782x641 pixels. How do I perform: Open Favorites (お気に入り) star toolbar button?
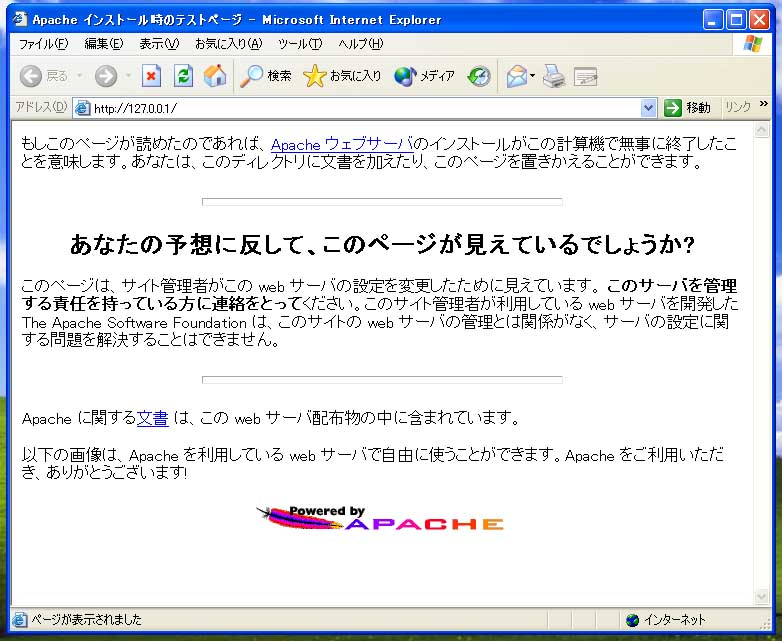click(x=342, y=76)
